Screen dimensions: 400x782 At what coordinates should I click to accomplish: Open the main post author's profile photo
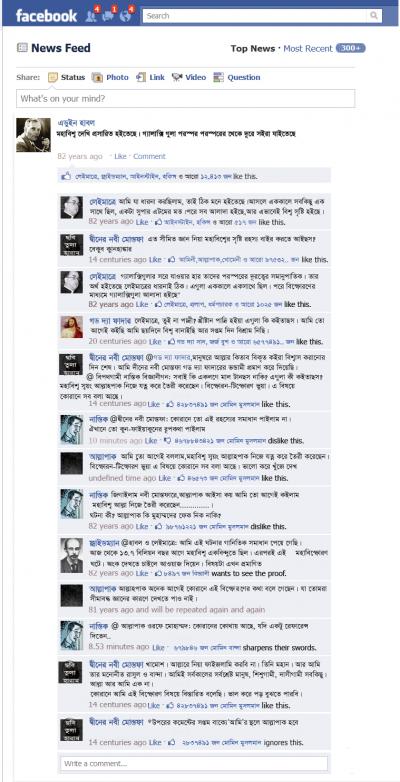click(33, 135)
